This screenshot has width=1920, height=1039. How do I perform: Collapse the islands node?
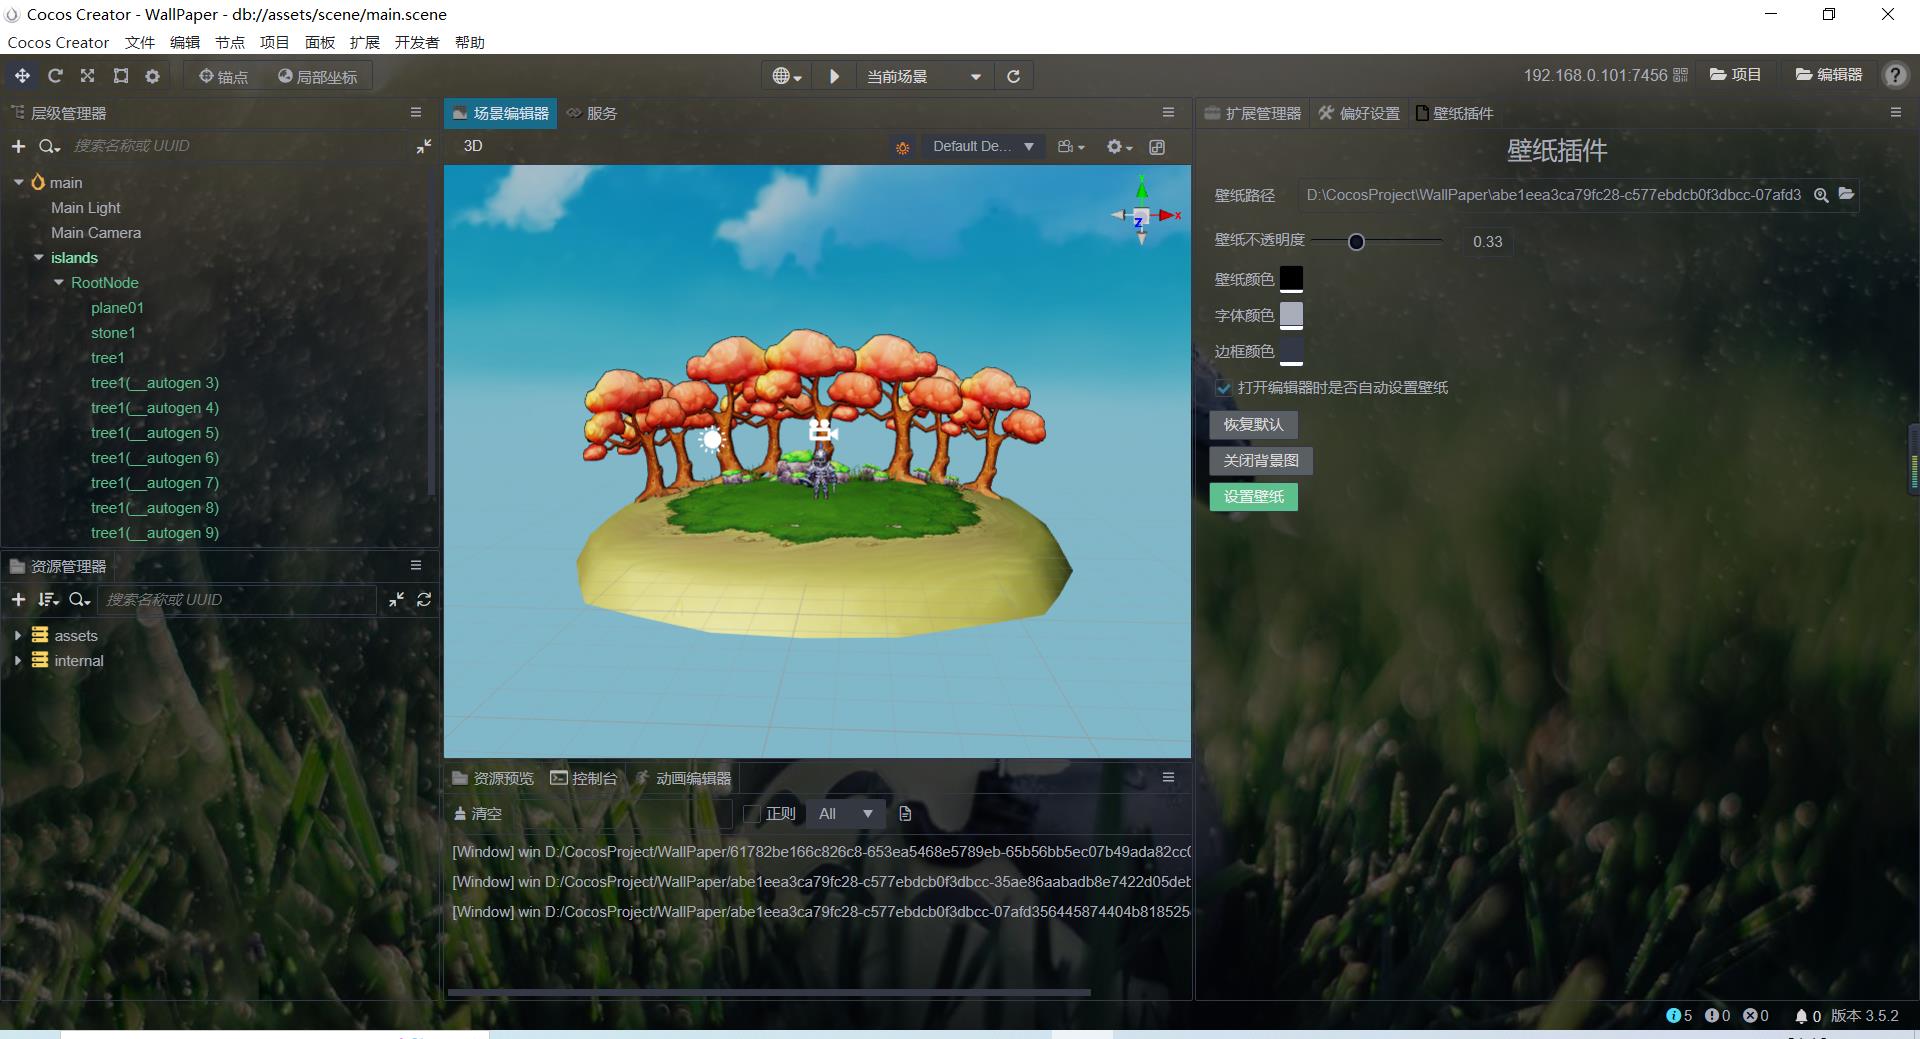[x=38, y=257]
